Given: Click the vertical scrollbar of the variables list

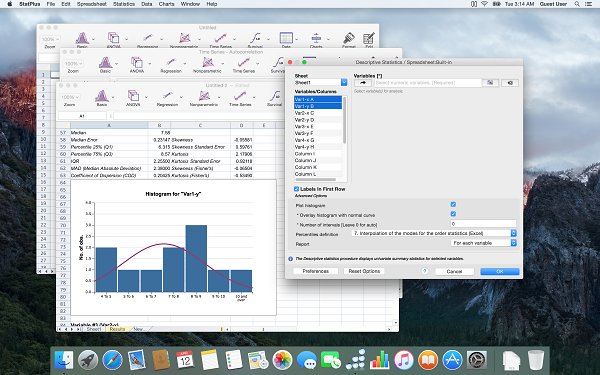Looking at the screenshot, I should [344, 121].
